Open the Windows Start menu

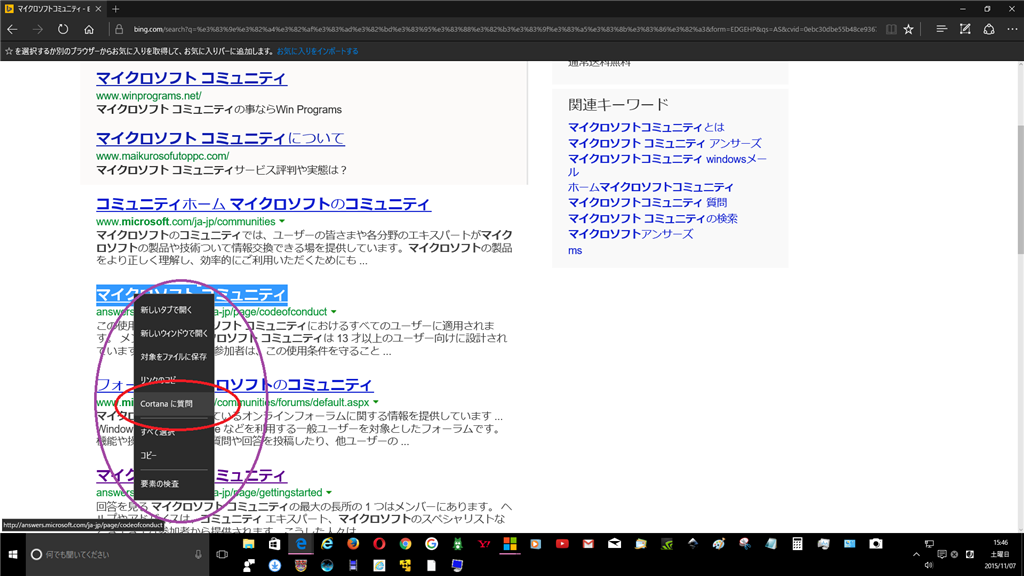12,554
